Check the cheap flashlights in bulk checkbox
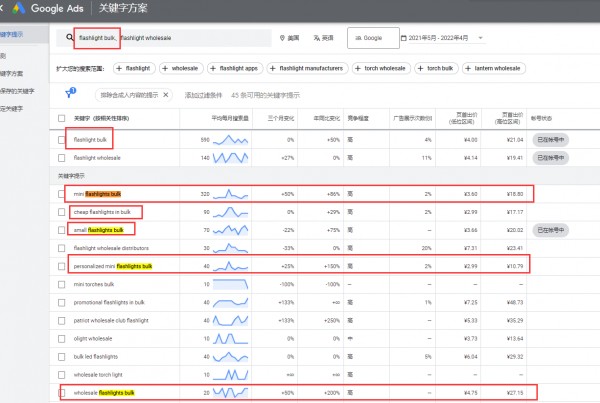 (x=61, y=212)
